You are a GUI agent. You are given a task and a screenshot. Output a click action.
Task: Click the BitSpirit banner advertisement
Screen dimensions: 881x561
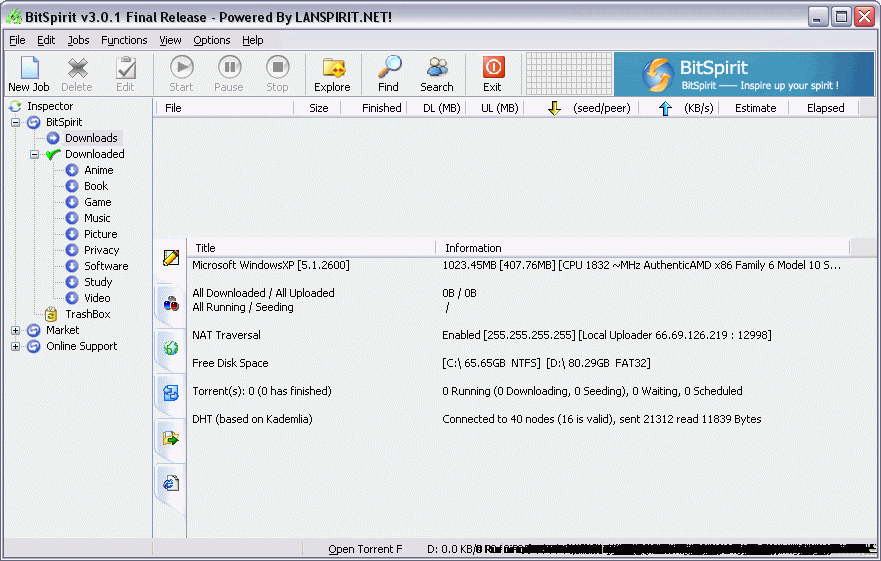743,74
